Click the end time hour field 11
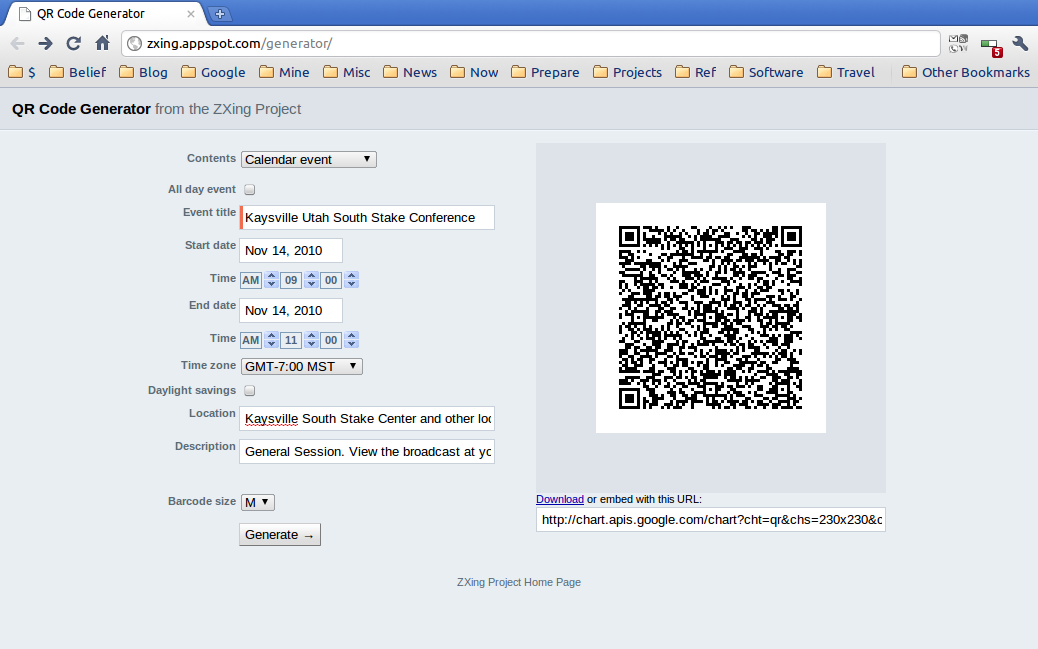The height and width of the screenshot is (649, 1038). point(291,340)
